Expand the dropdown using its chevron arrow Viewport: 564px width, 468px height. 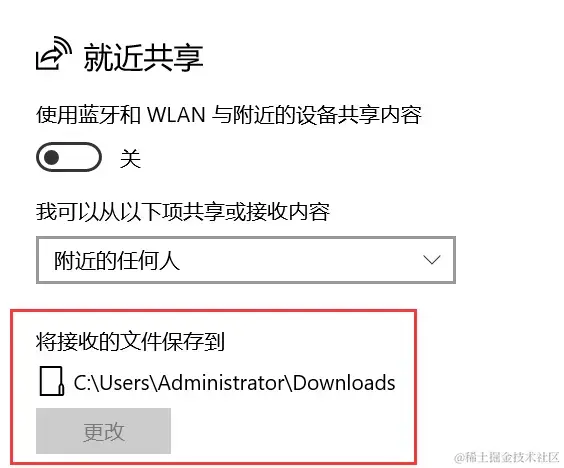432,260
